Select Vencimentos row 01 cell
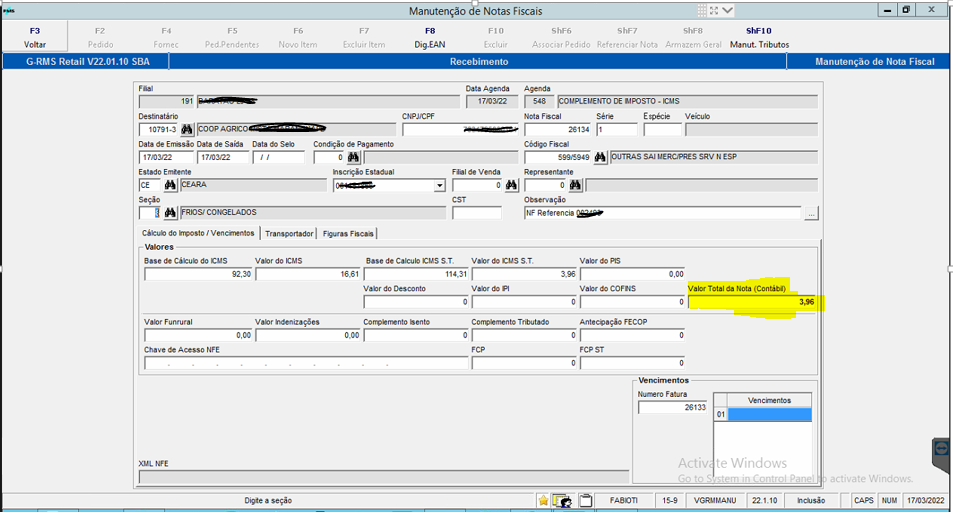The height and width of the screenshot is (512, 953). (769, 415)
